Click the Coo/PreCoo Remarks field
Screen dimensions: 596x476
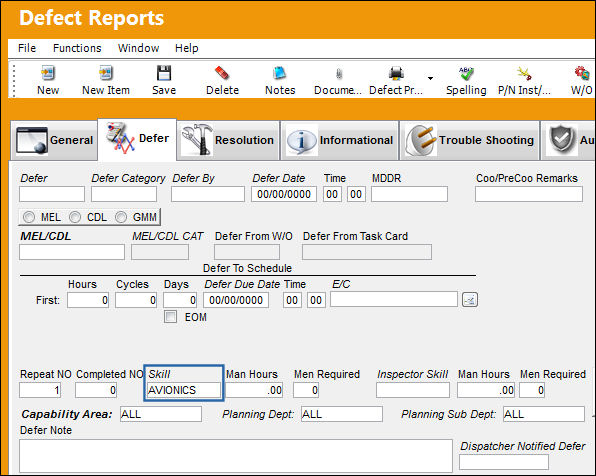point(529,194)
